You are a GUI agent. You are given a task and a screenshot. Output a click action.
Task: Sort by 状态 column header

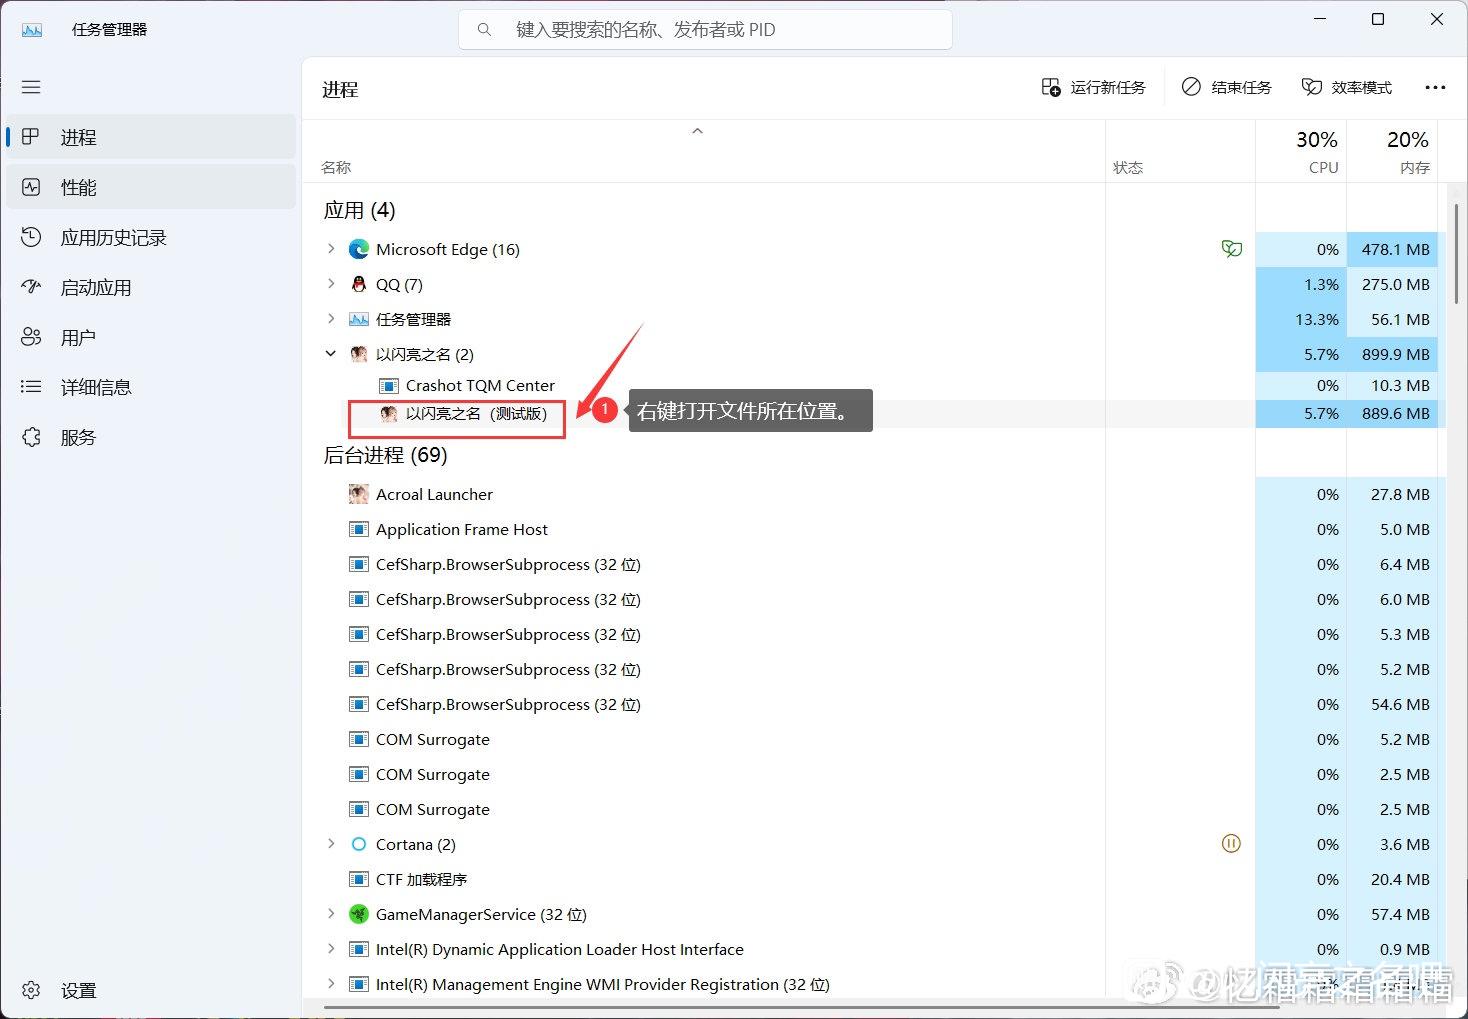[1128, 167]
